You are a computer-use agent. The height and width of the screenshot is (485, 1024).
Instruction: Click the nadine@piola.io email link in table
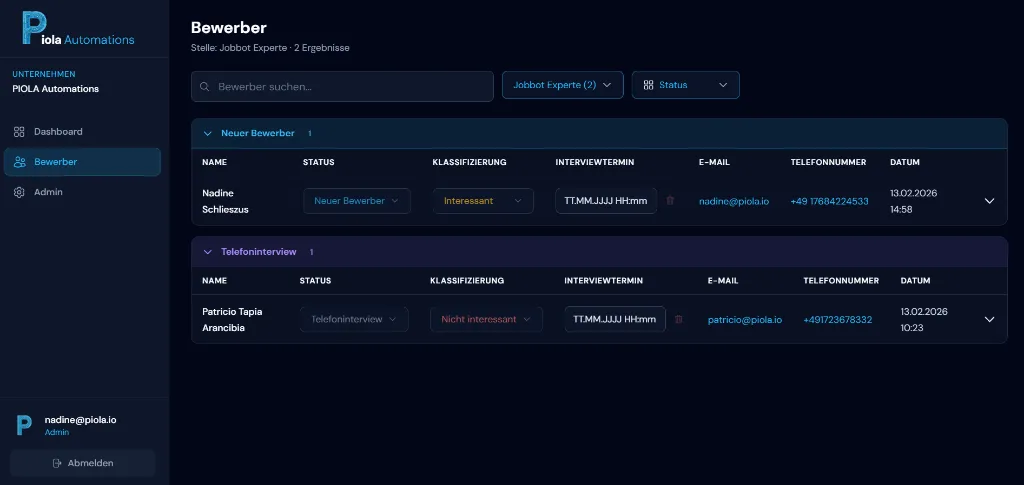click(733, 201)
